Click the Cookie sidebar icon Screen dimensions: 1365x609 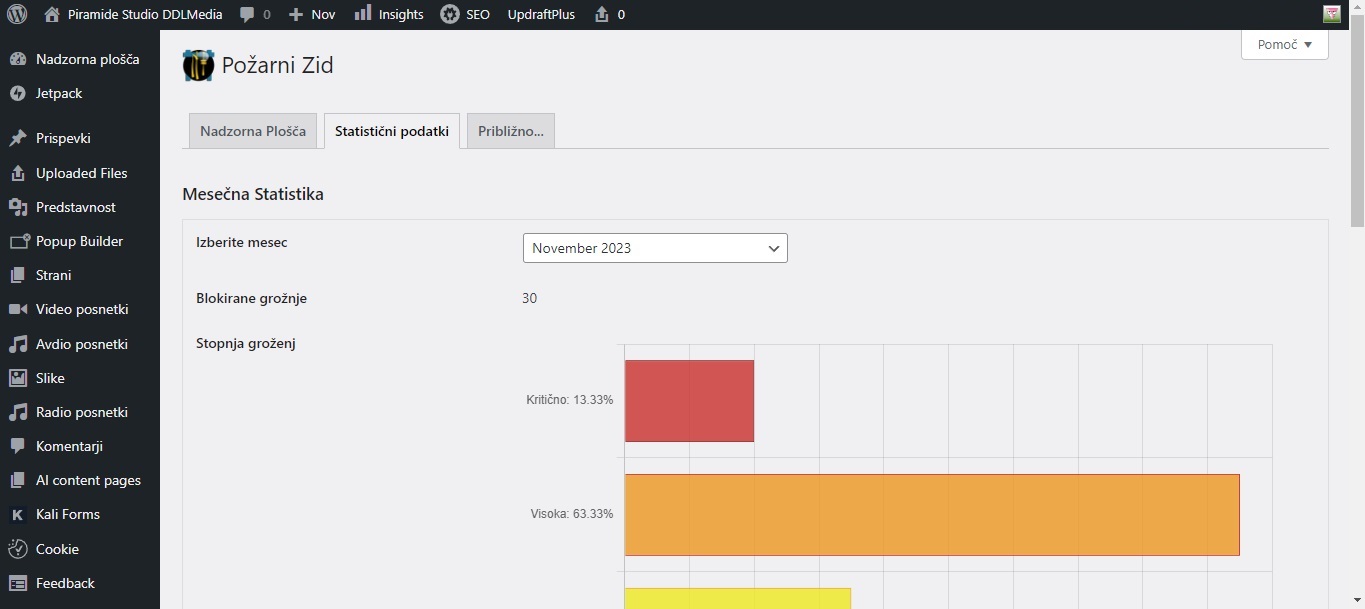pos(17,549)
